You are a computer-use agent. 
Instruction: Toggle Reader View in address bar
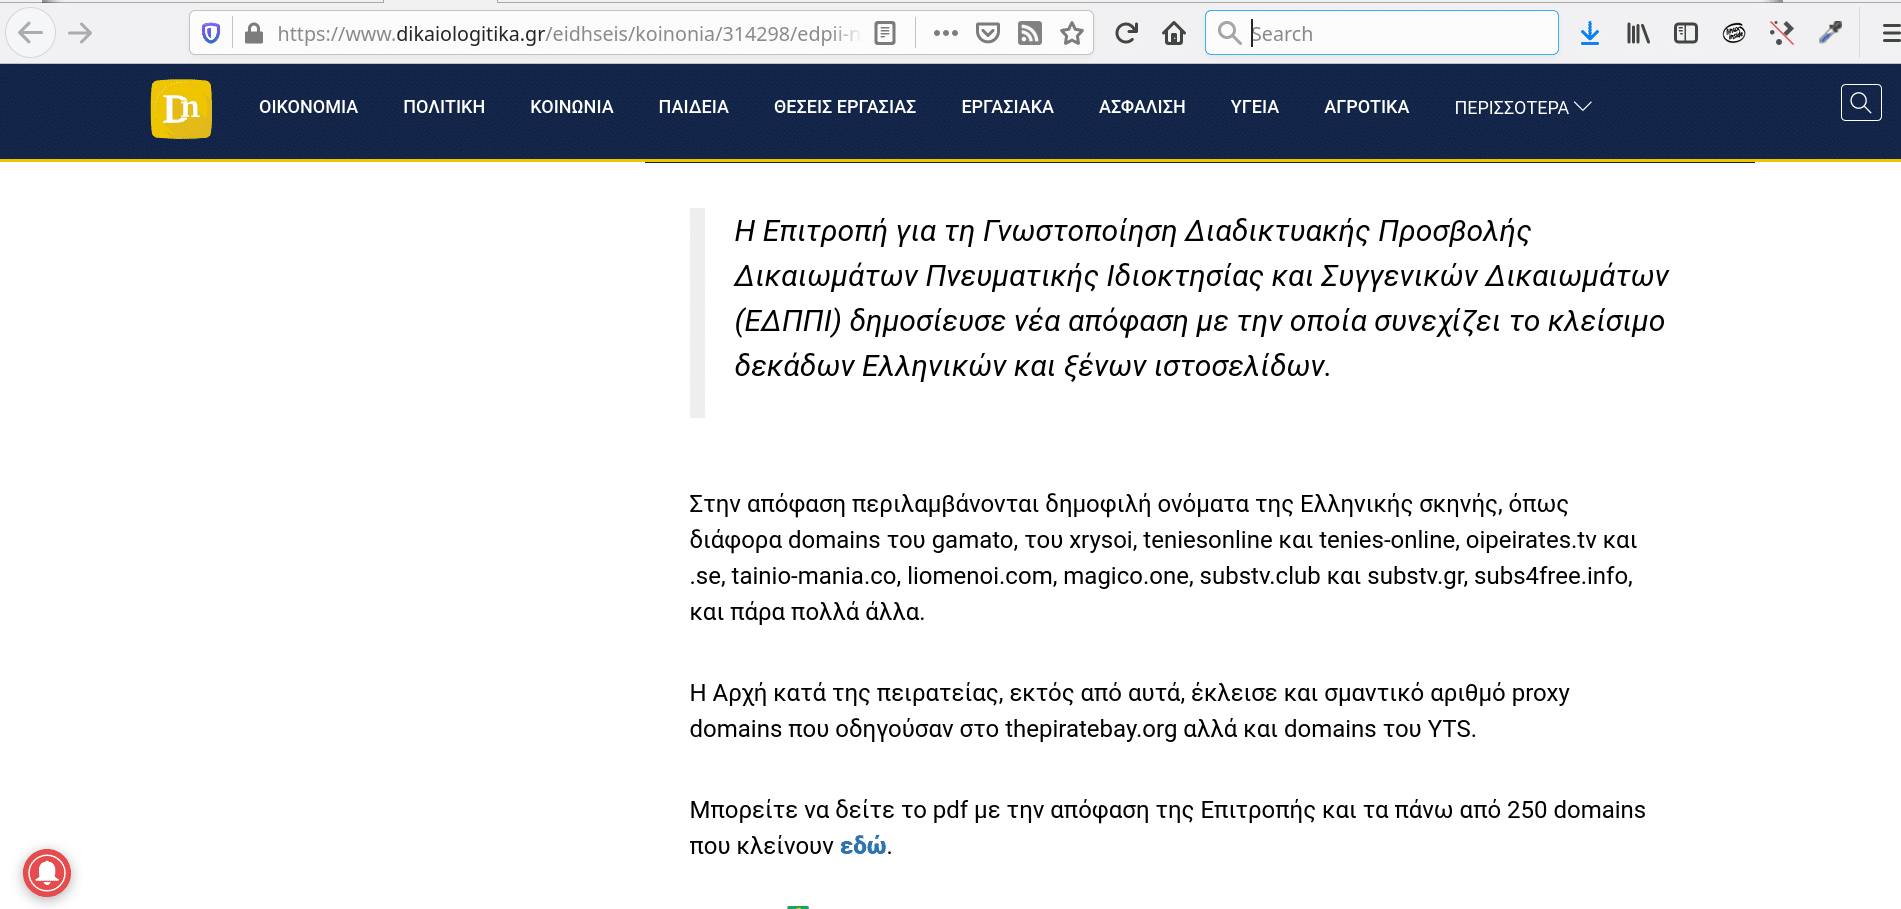click(x=884, y=34)
